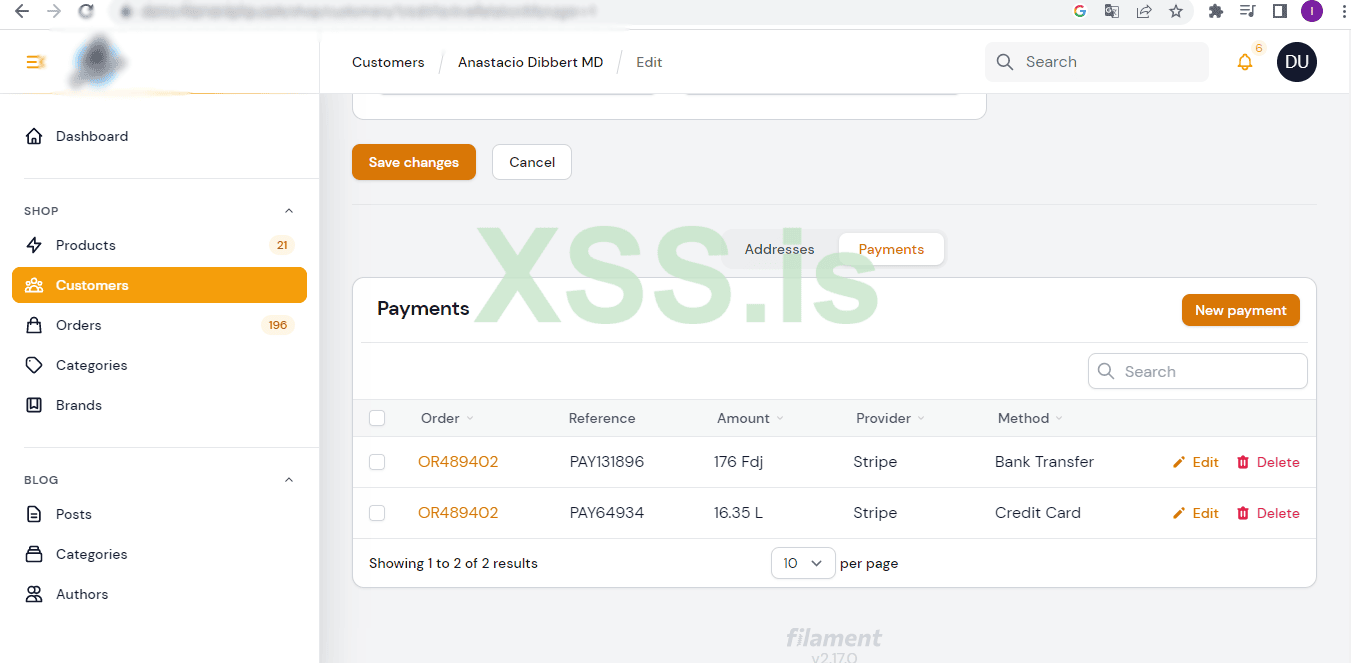Click the Cancel button
This screenshot has width=1351, height=663.
pyautogui.click(x=532, y=162)
